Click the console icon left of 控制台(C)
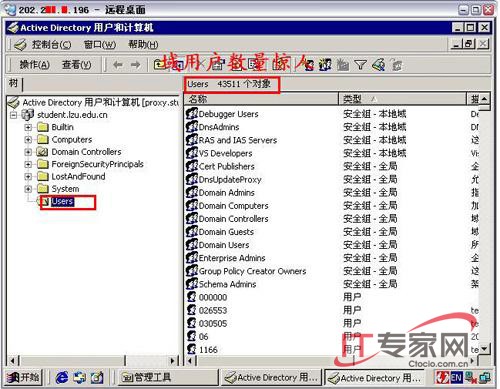This screenshot has height=389, width=500. pyautogui.click(x=20, y=45)
